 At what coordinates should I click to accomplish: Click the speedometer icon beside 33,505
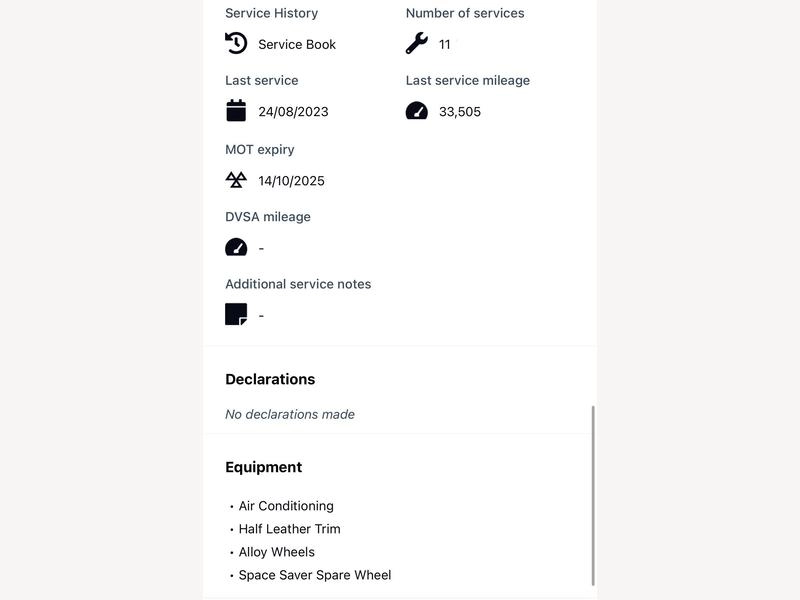pyautogui.click(x=417, y=110)
